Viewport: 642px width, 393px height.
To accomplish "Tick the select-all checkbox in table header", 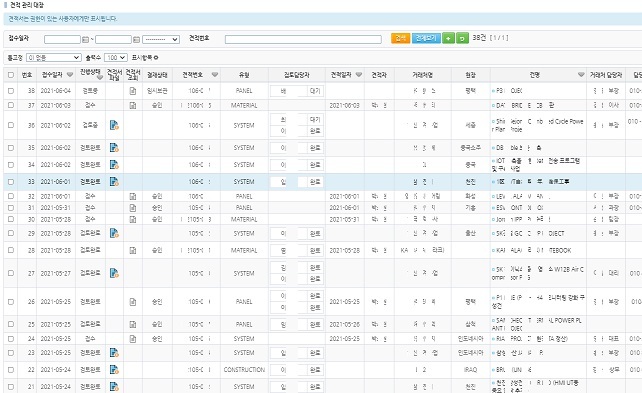I will [11, 75].
